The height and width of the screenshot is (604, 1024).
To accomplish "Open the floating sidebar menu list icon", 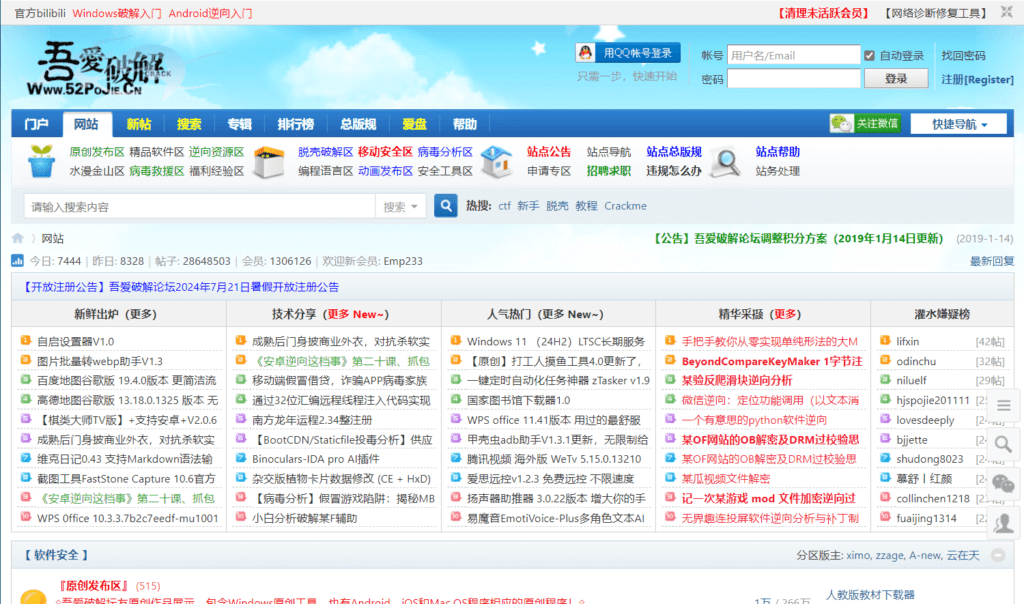I will (1004, 405).
